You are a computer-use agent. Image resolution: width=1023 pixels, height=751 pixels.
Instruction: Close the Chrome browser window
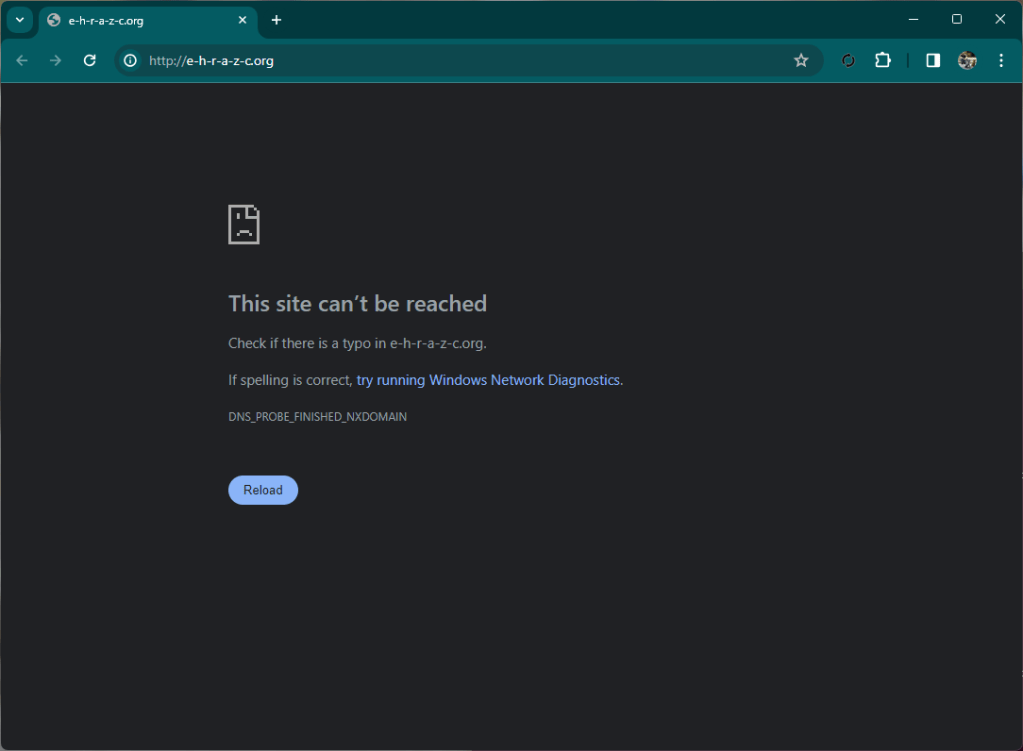pos(1000,19)
